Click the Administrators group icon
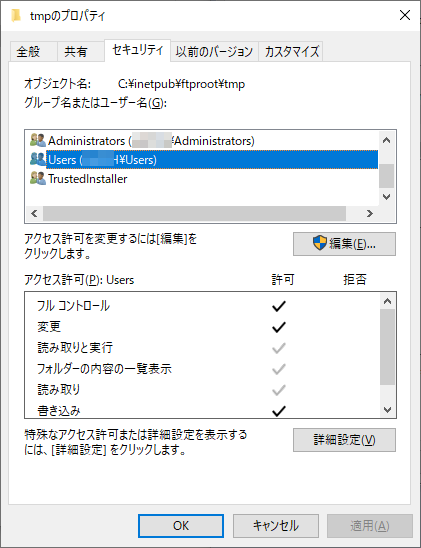The image size is (421, 548). click(38, 140)
